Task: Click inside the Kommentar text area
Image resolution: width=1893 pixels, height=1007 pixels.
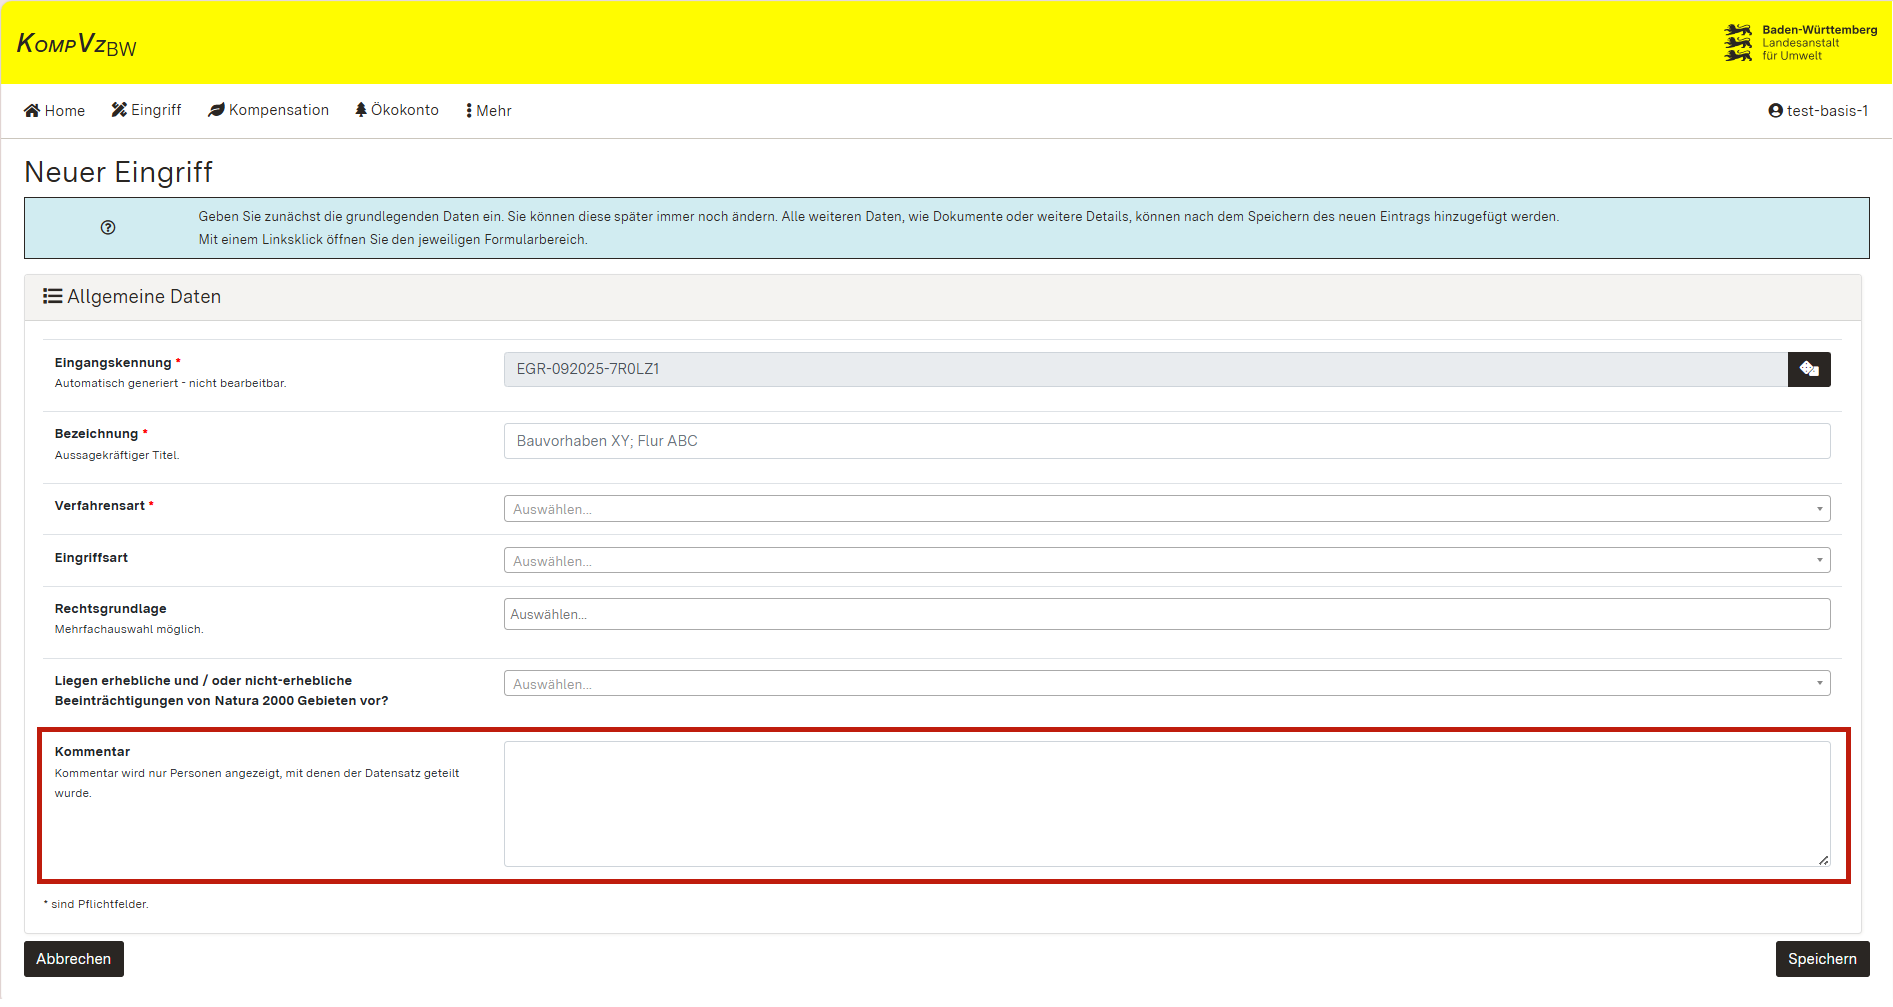Action: click(1166, 803)
